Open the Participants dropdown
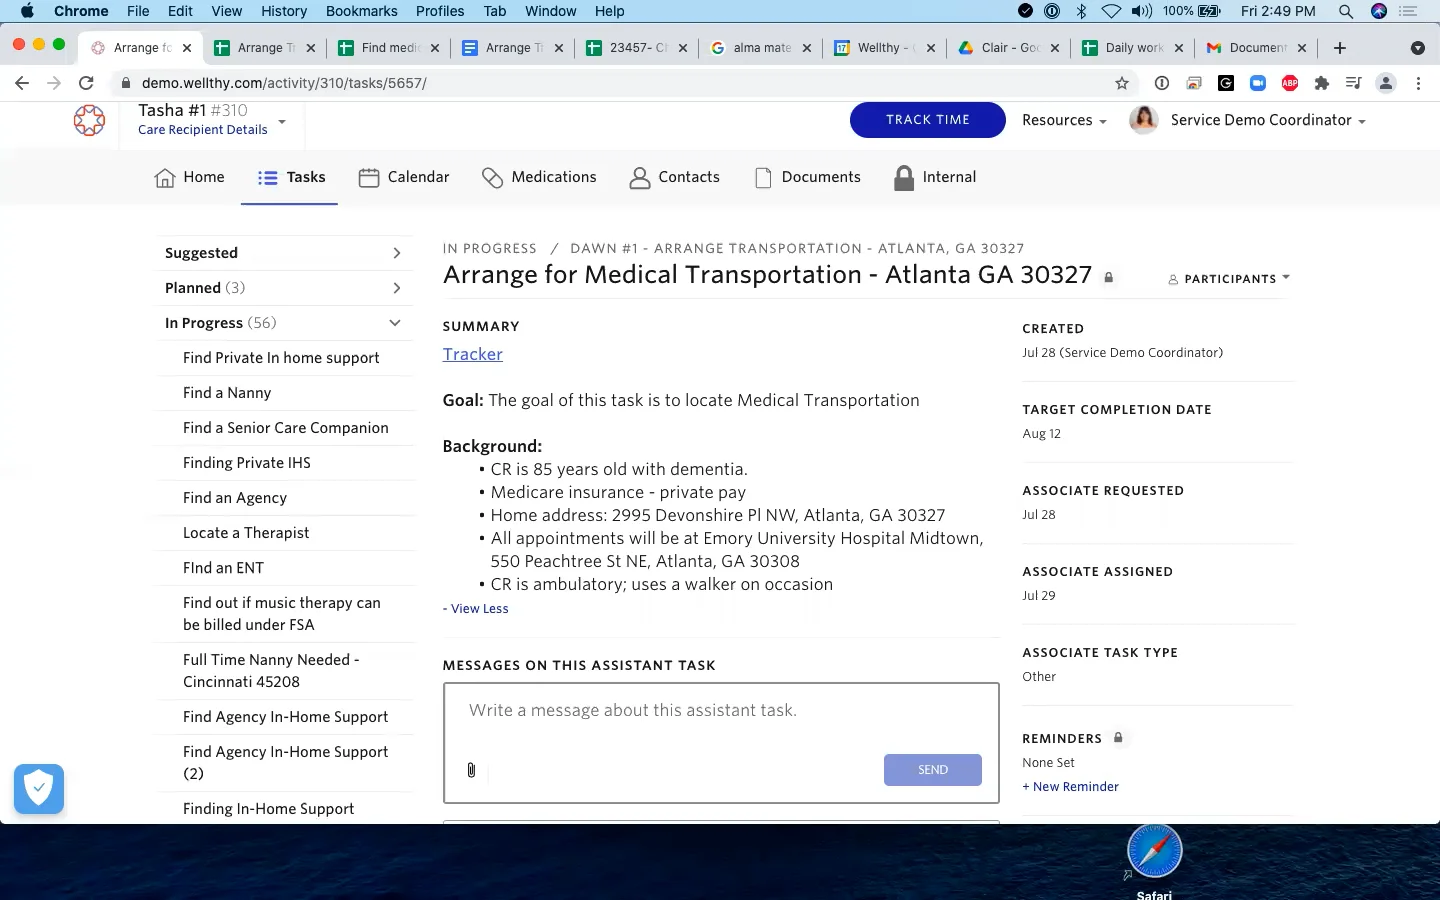The width and height of the screenshot is (1440, 900). pos(1229,279)
